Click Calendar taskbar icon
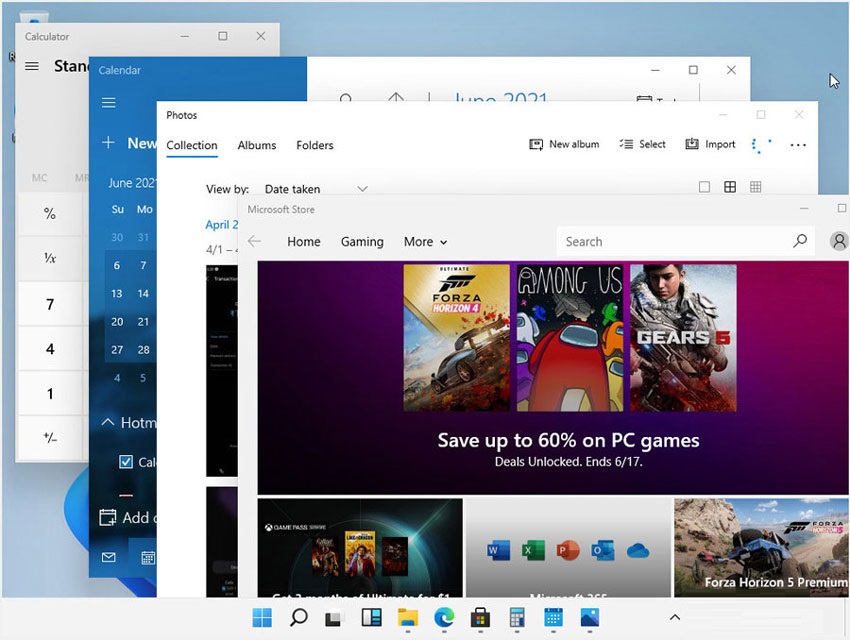The image size is (850, 640). pyautogui.click(x=553, y=617)
